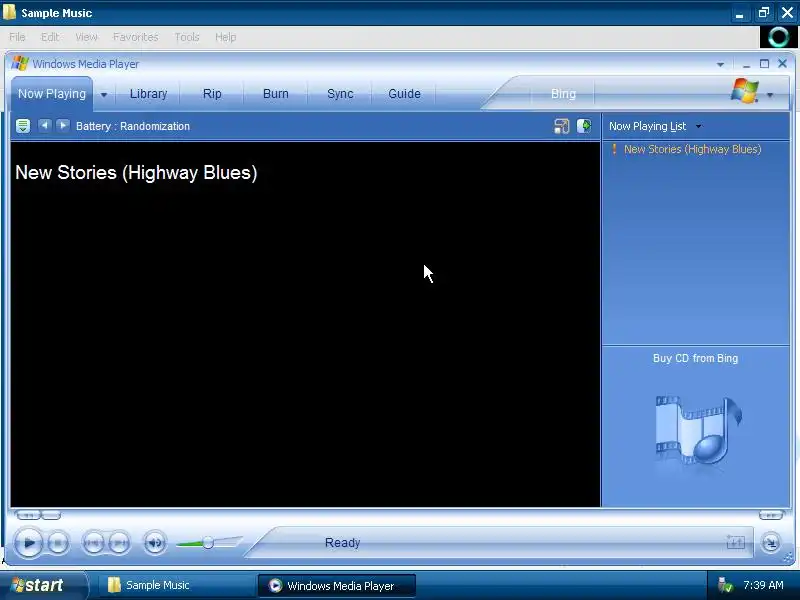Click the view full screen icon

[561, 126]
